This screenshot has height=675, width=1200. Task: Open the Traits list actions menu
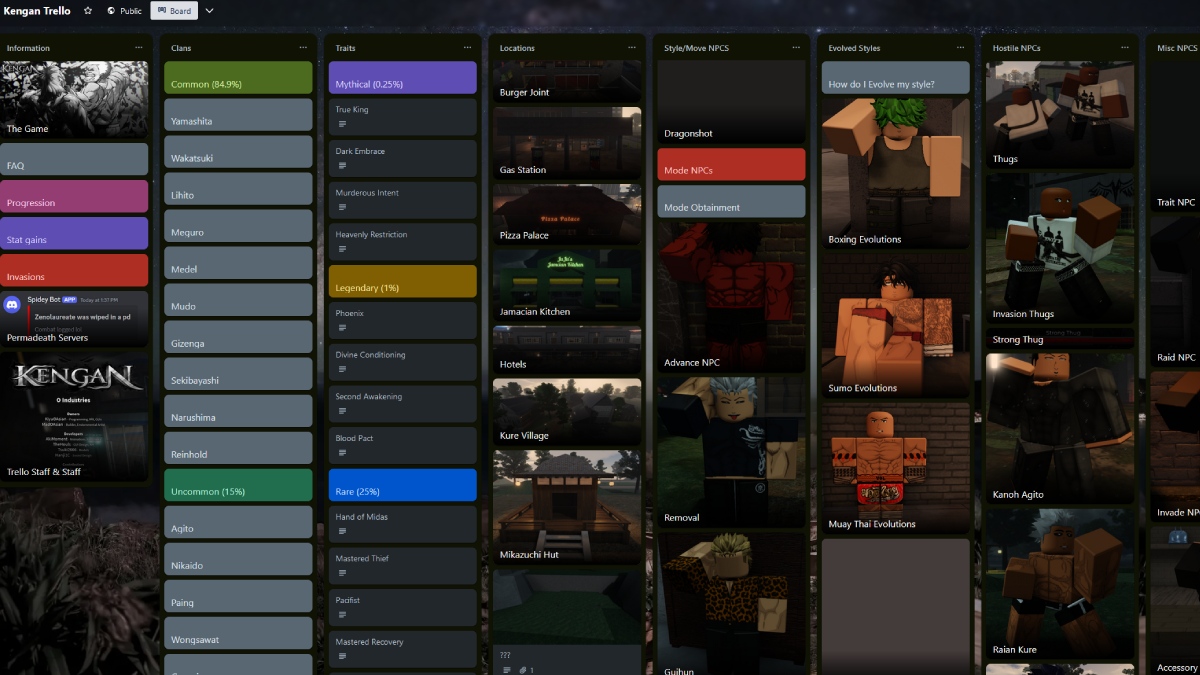click(468, 48)
